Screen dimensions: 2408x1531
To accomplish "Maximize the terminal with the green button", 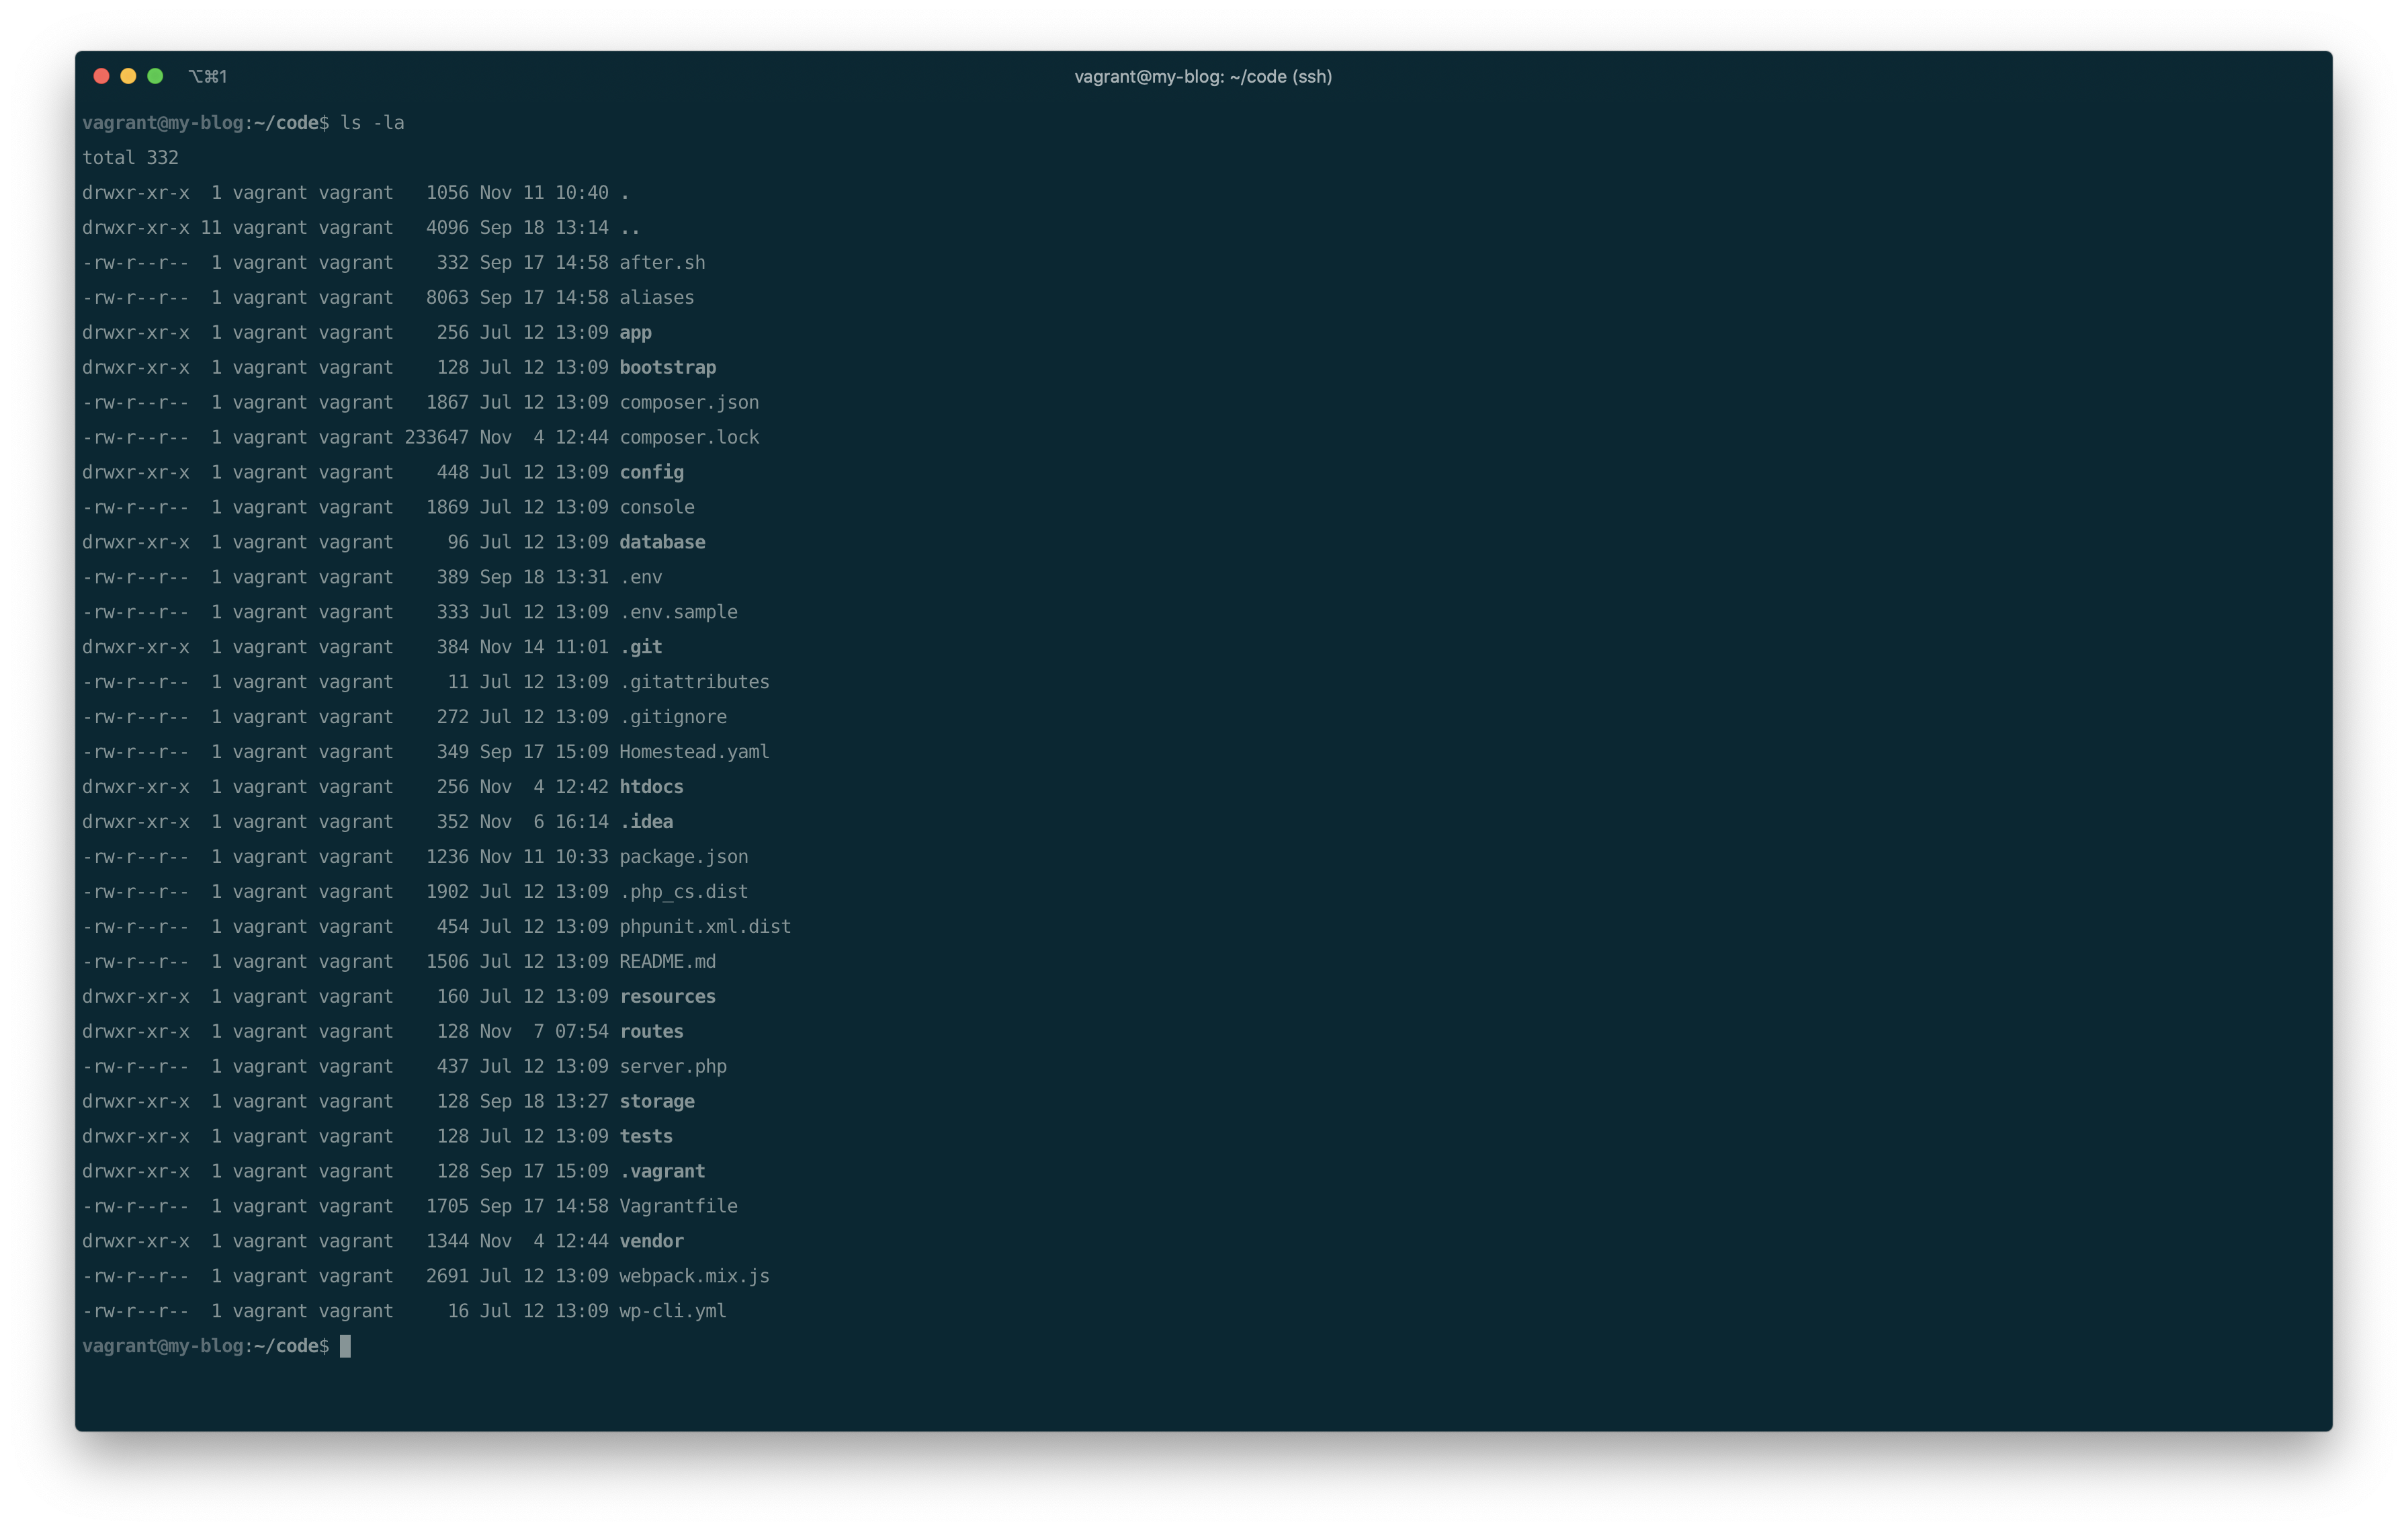I will pos(155,76).
